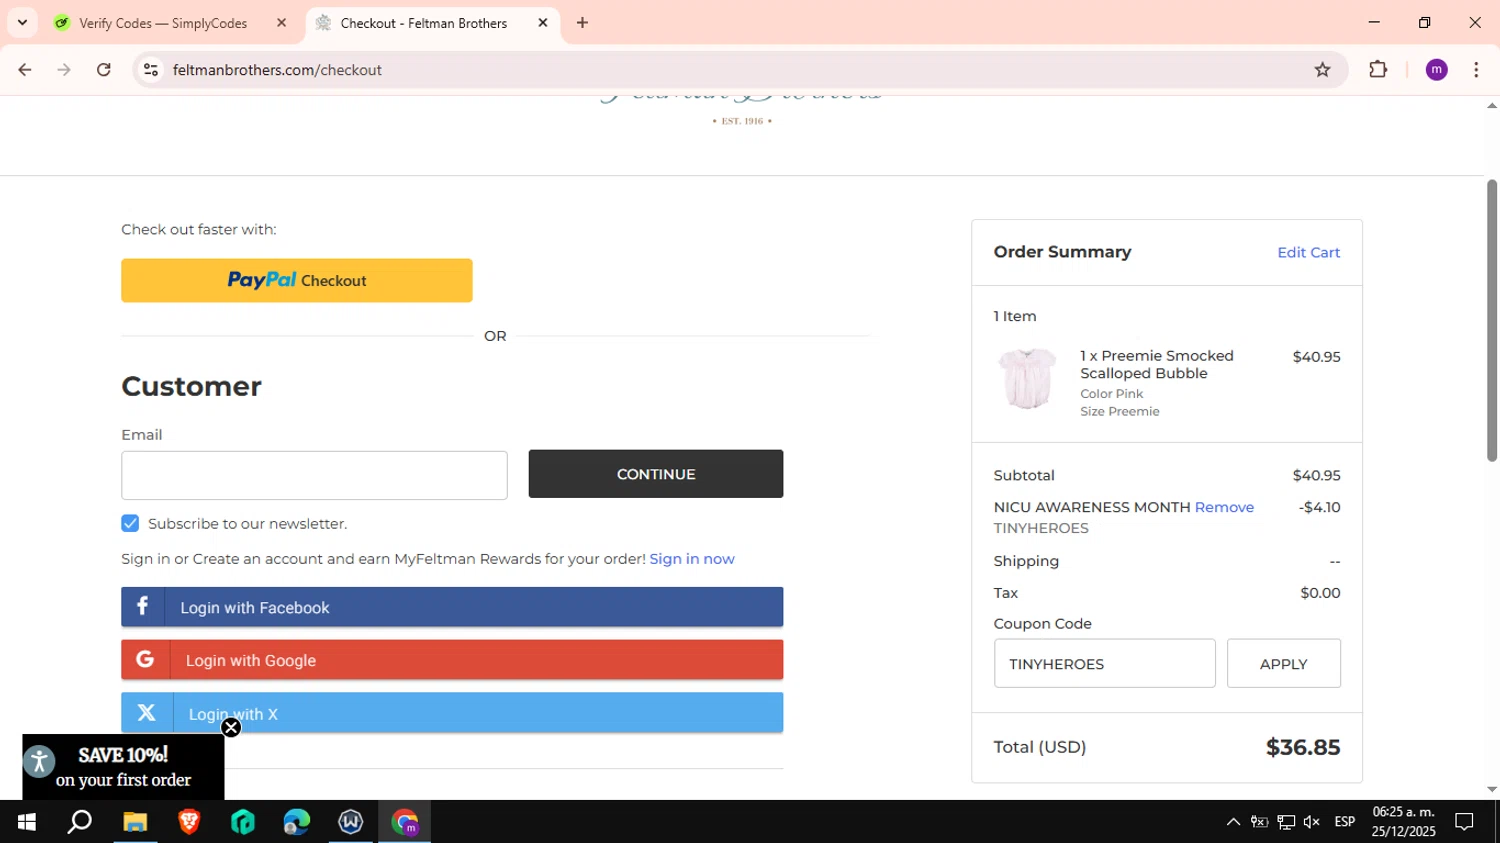This screenshot has height=843, width=1500.
Task: Open clock and calendar 06:25 a. m.
Action: [x=1403, y=822]
